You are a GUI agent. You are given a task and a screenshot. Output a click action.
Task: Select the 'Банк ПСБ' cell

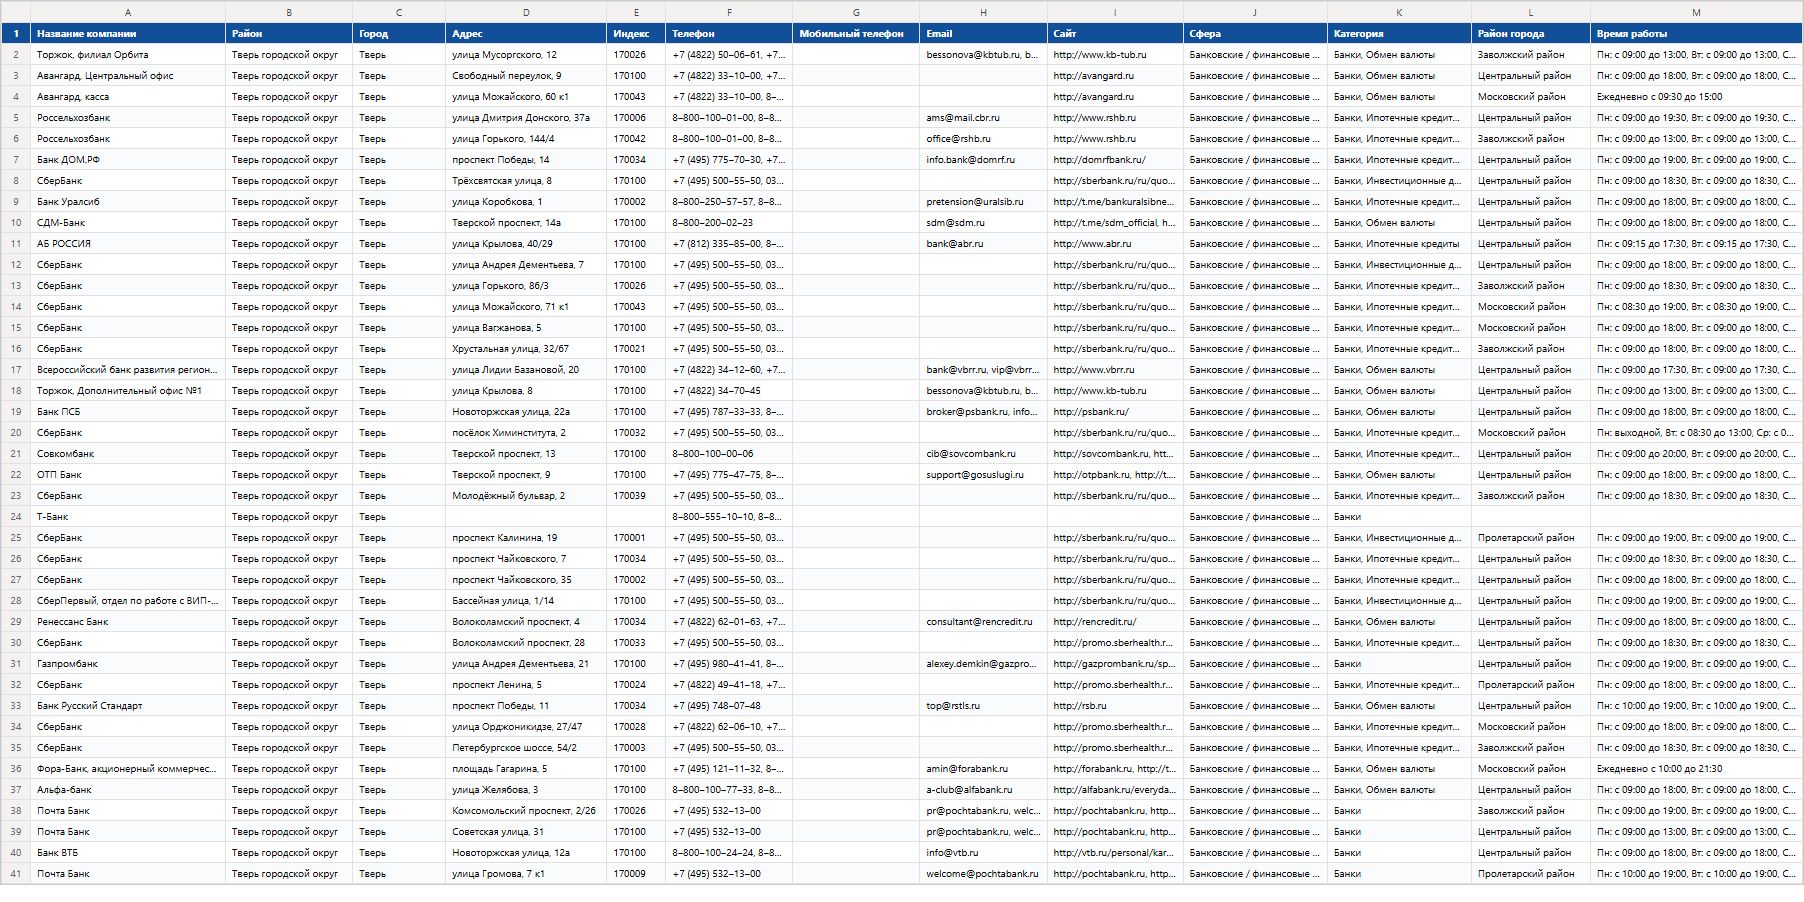(128, 412)
